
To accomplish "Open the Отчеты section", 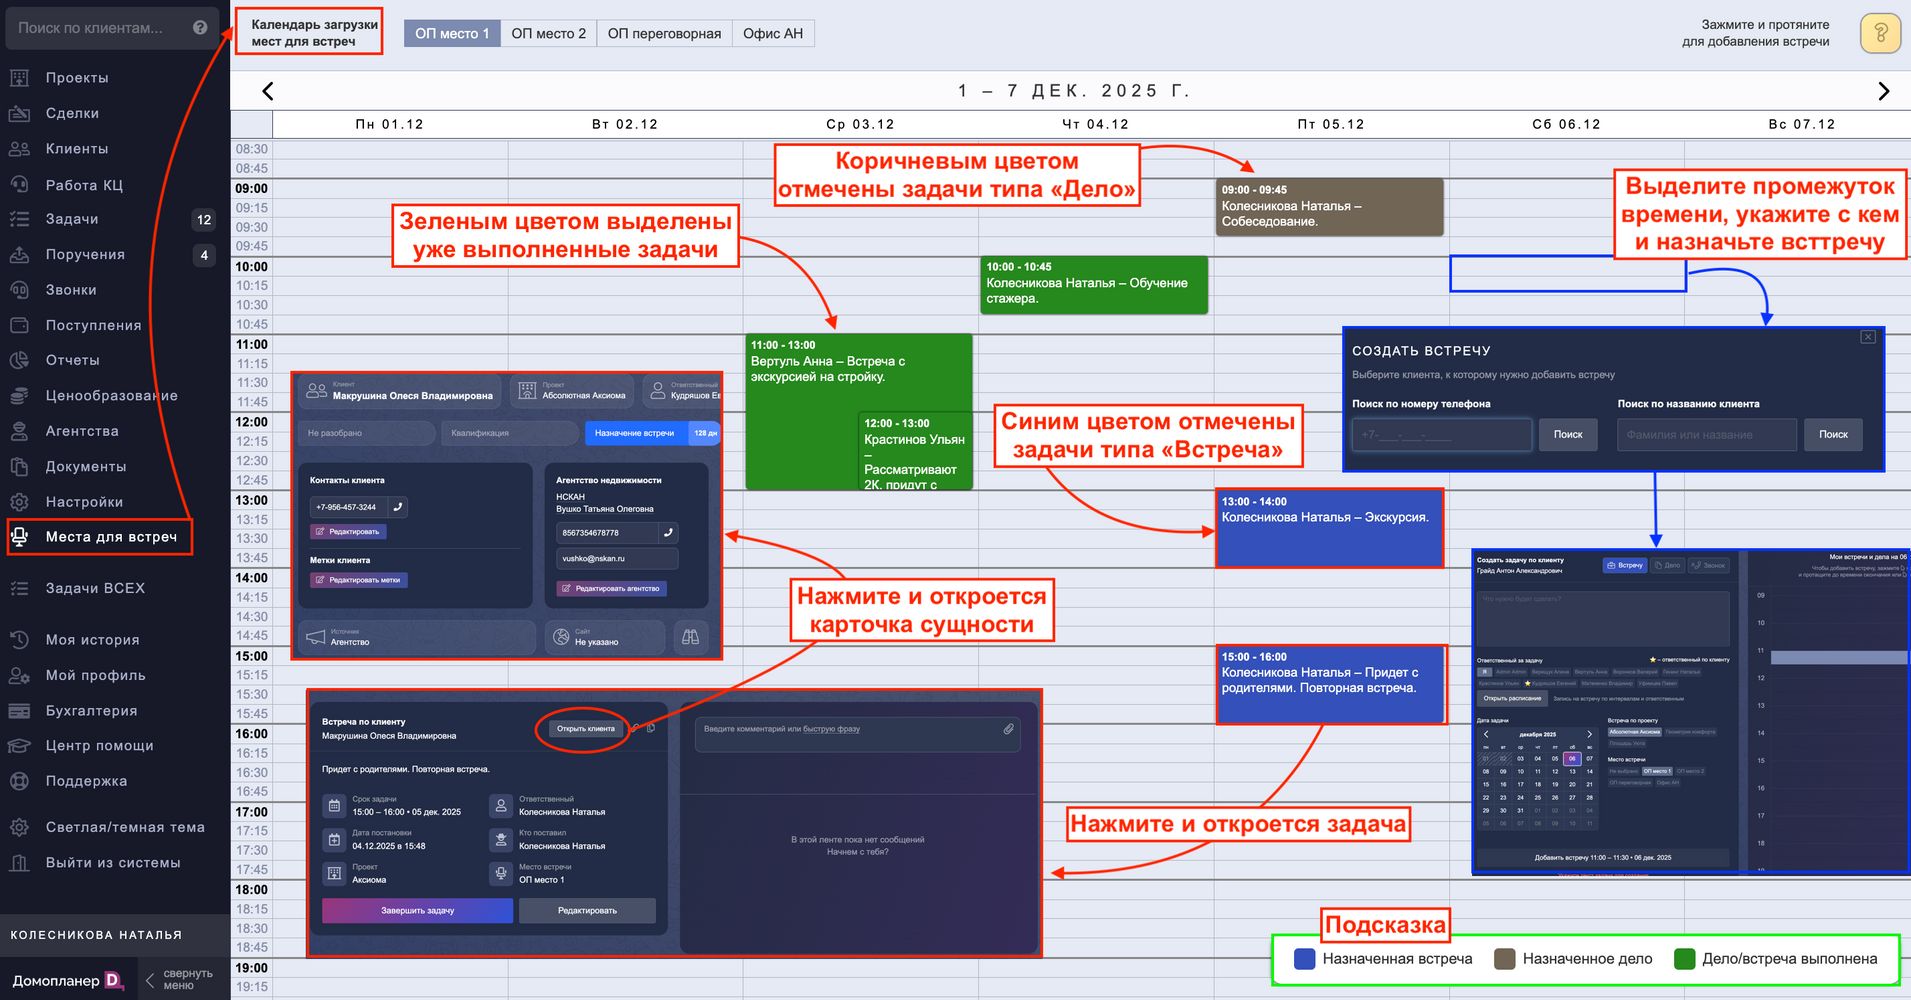I will 72,360.
